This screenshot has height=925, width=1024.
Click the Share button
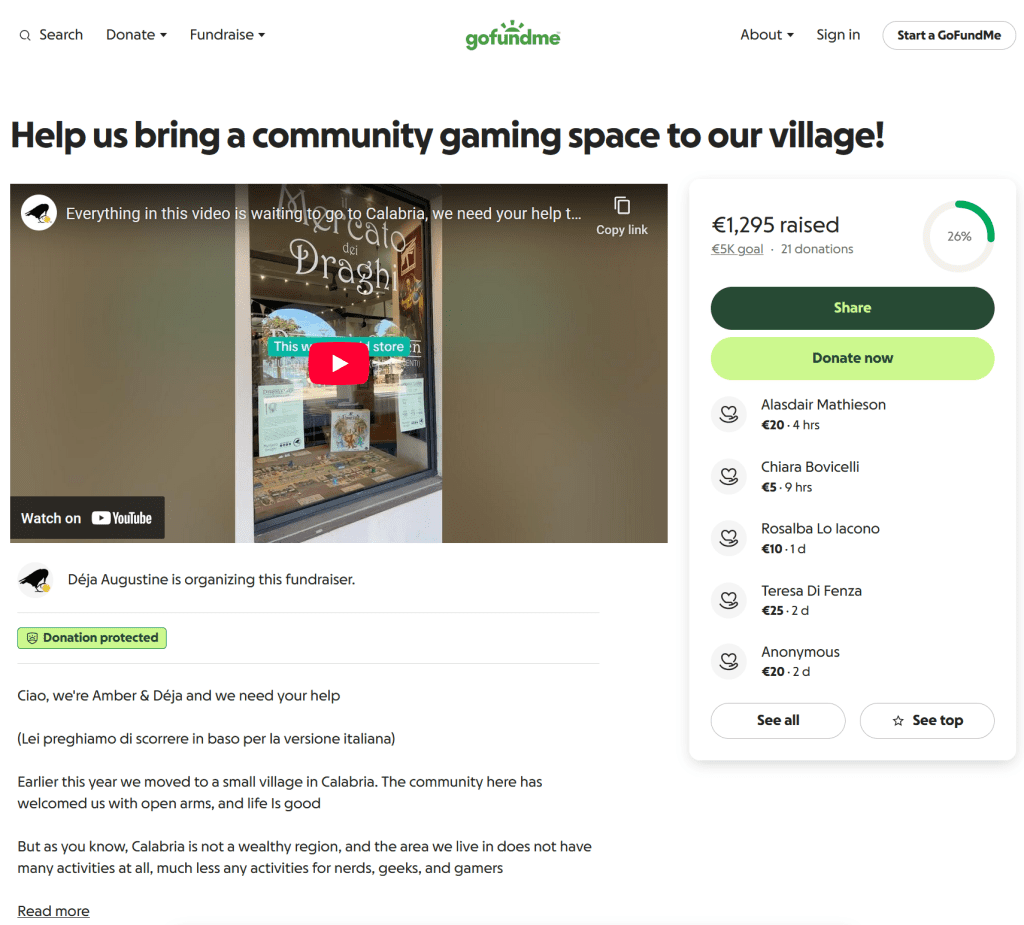click(852, 308)
